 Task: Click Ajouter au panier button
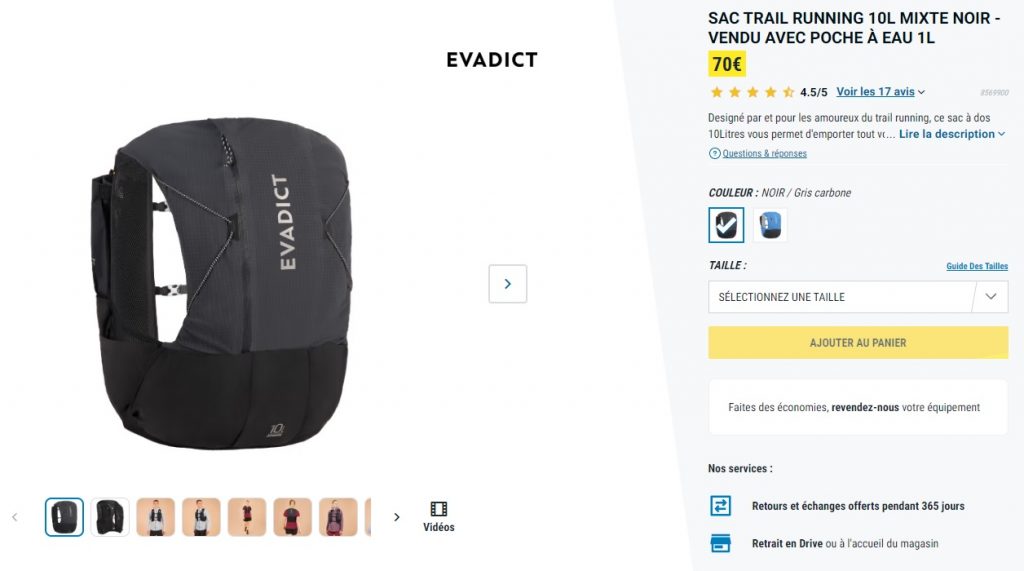coord(858,342)
